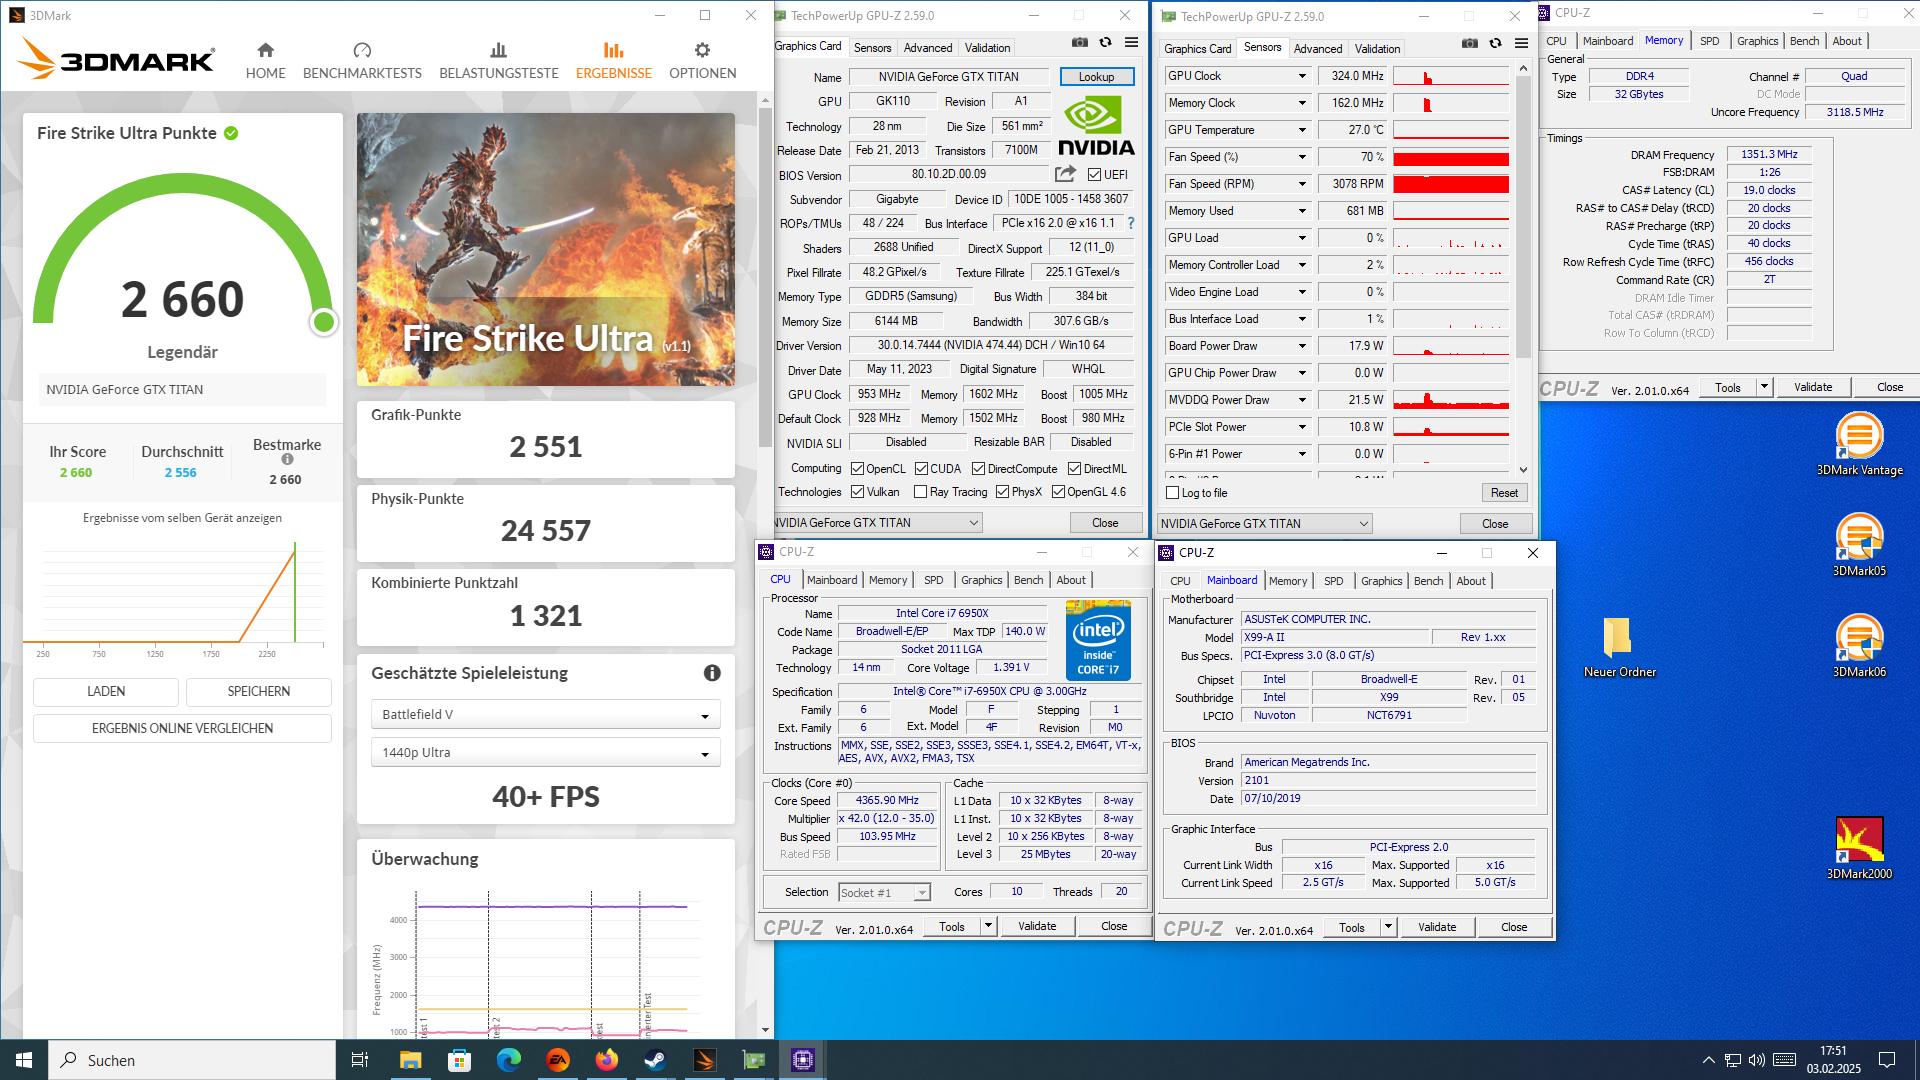The height and width of the screenshot is (1080, 1920).
Task: Open Firefox from the taskbar
Action: tap(607, 1060)
